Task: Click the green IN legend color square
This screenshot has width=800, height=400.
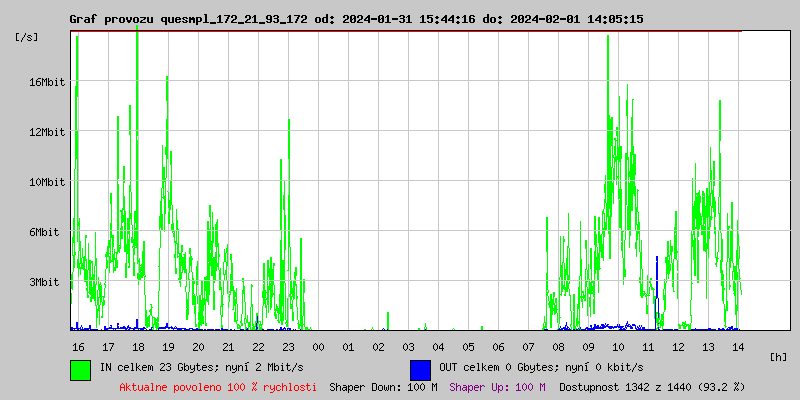Action: tap(80, 369)
